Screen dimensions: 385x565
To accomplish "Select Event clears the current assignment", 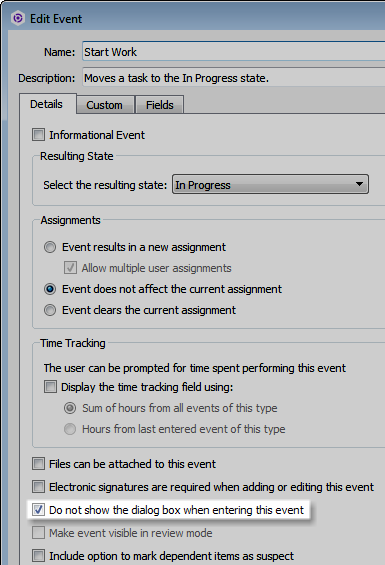I will point(50,310).
